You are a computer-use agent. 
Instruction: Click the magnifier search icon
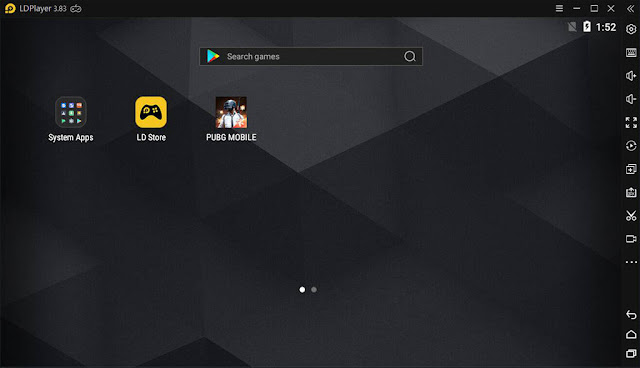point(410,56)
